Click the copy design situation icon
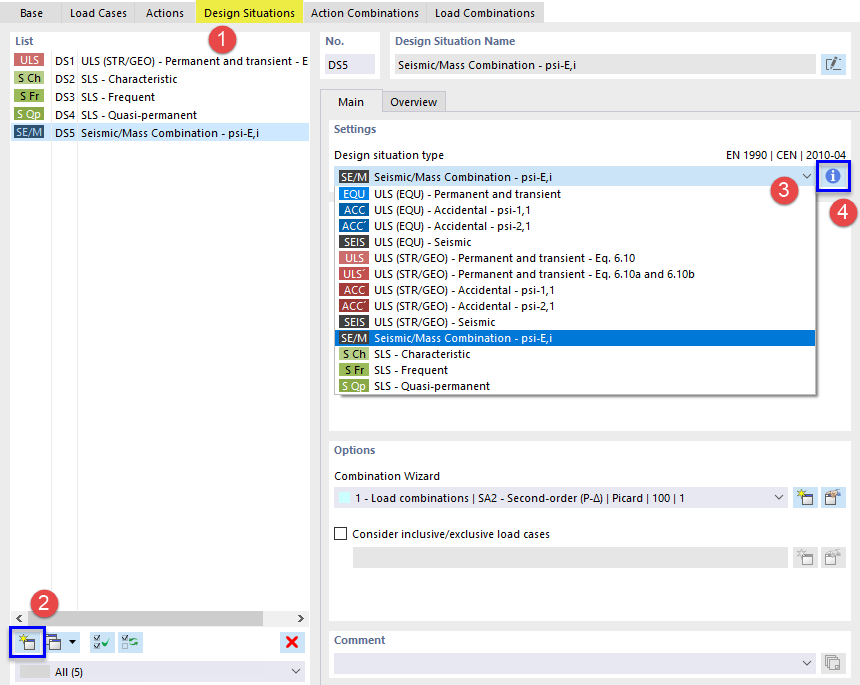Viewport: 860px width, 685px height. [54, 642]
